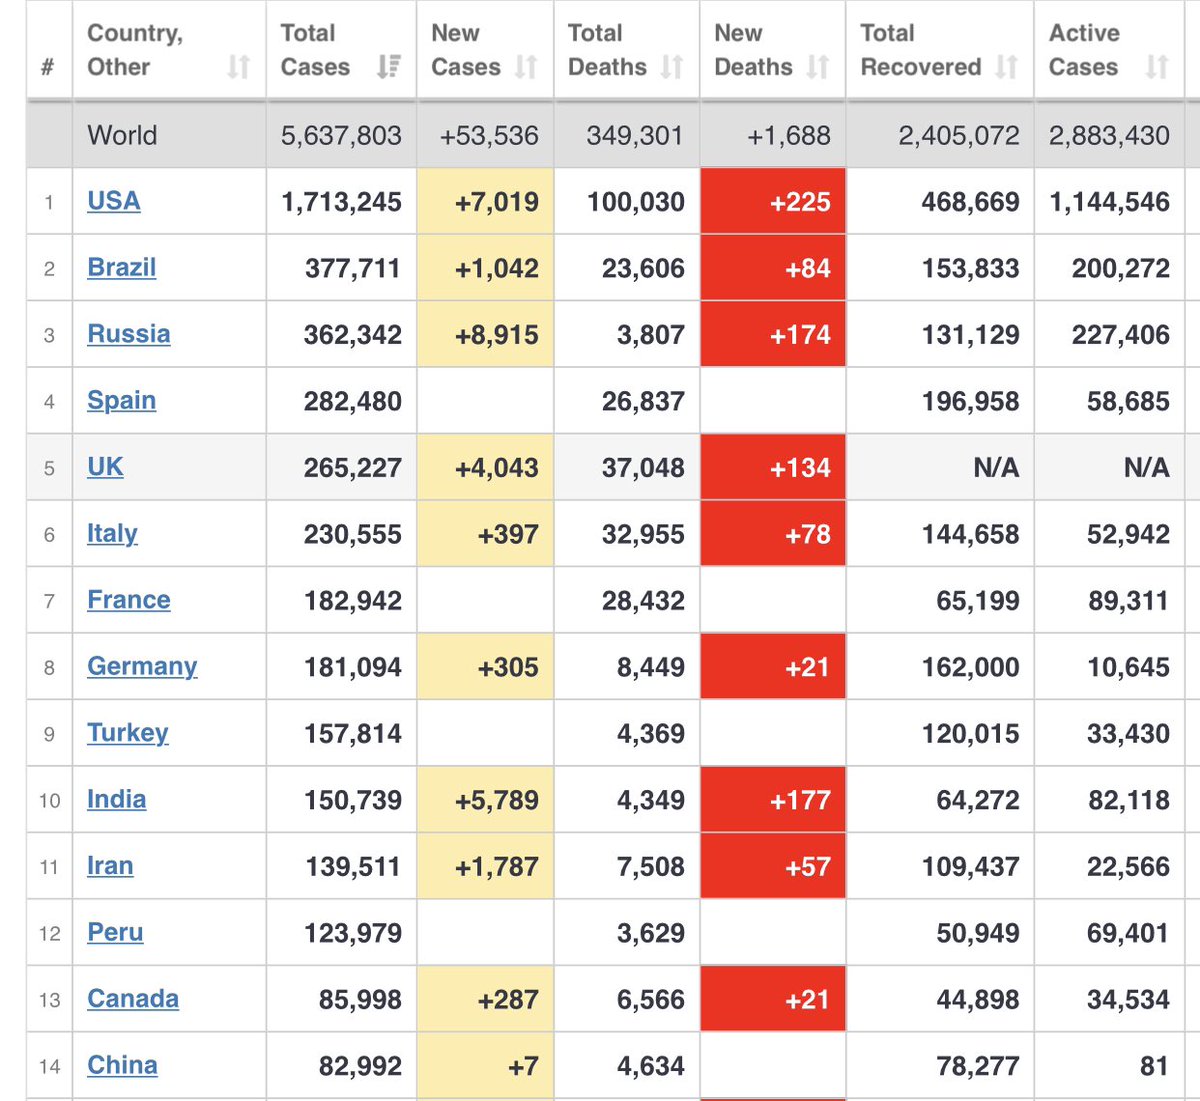Sort by Total Deaths sort icon
This screenshot has width=1200, height=1101.
(672, 67)
